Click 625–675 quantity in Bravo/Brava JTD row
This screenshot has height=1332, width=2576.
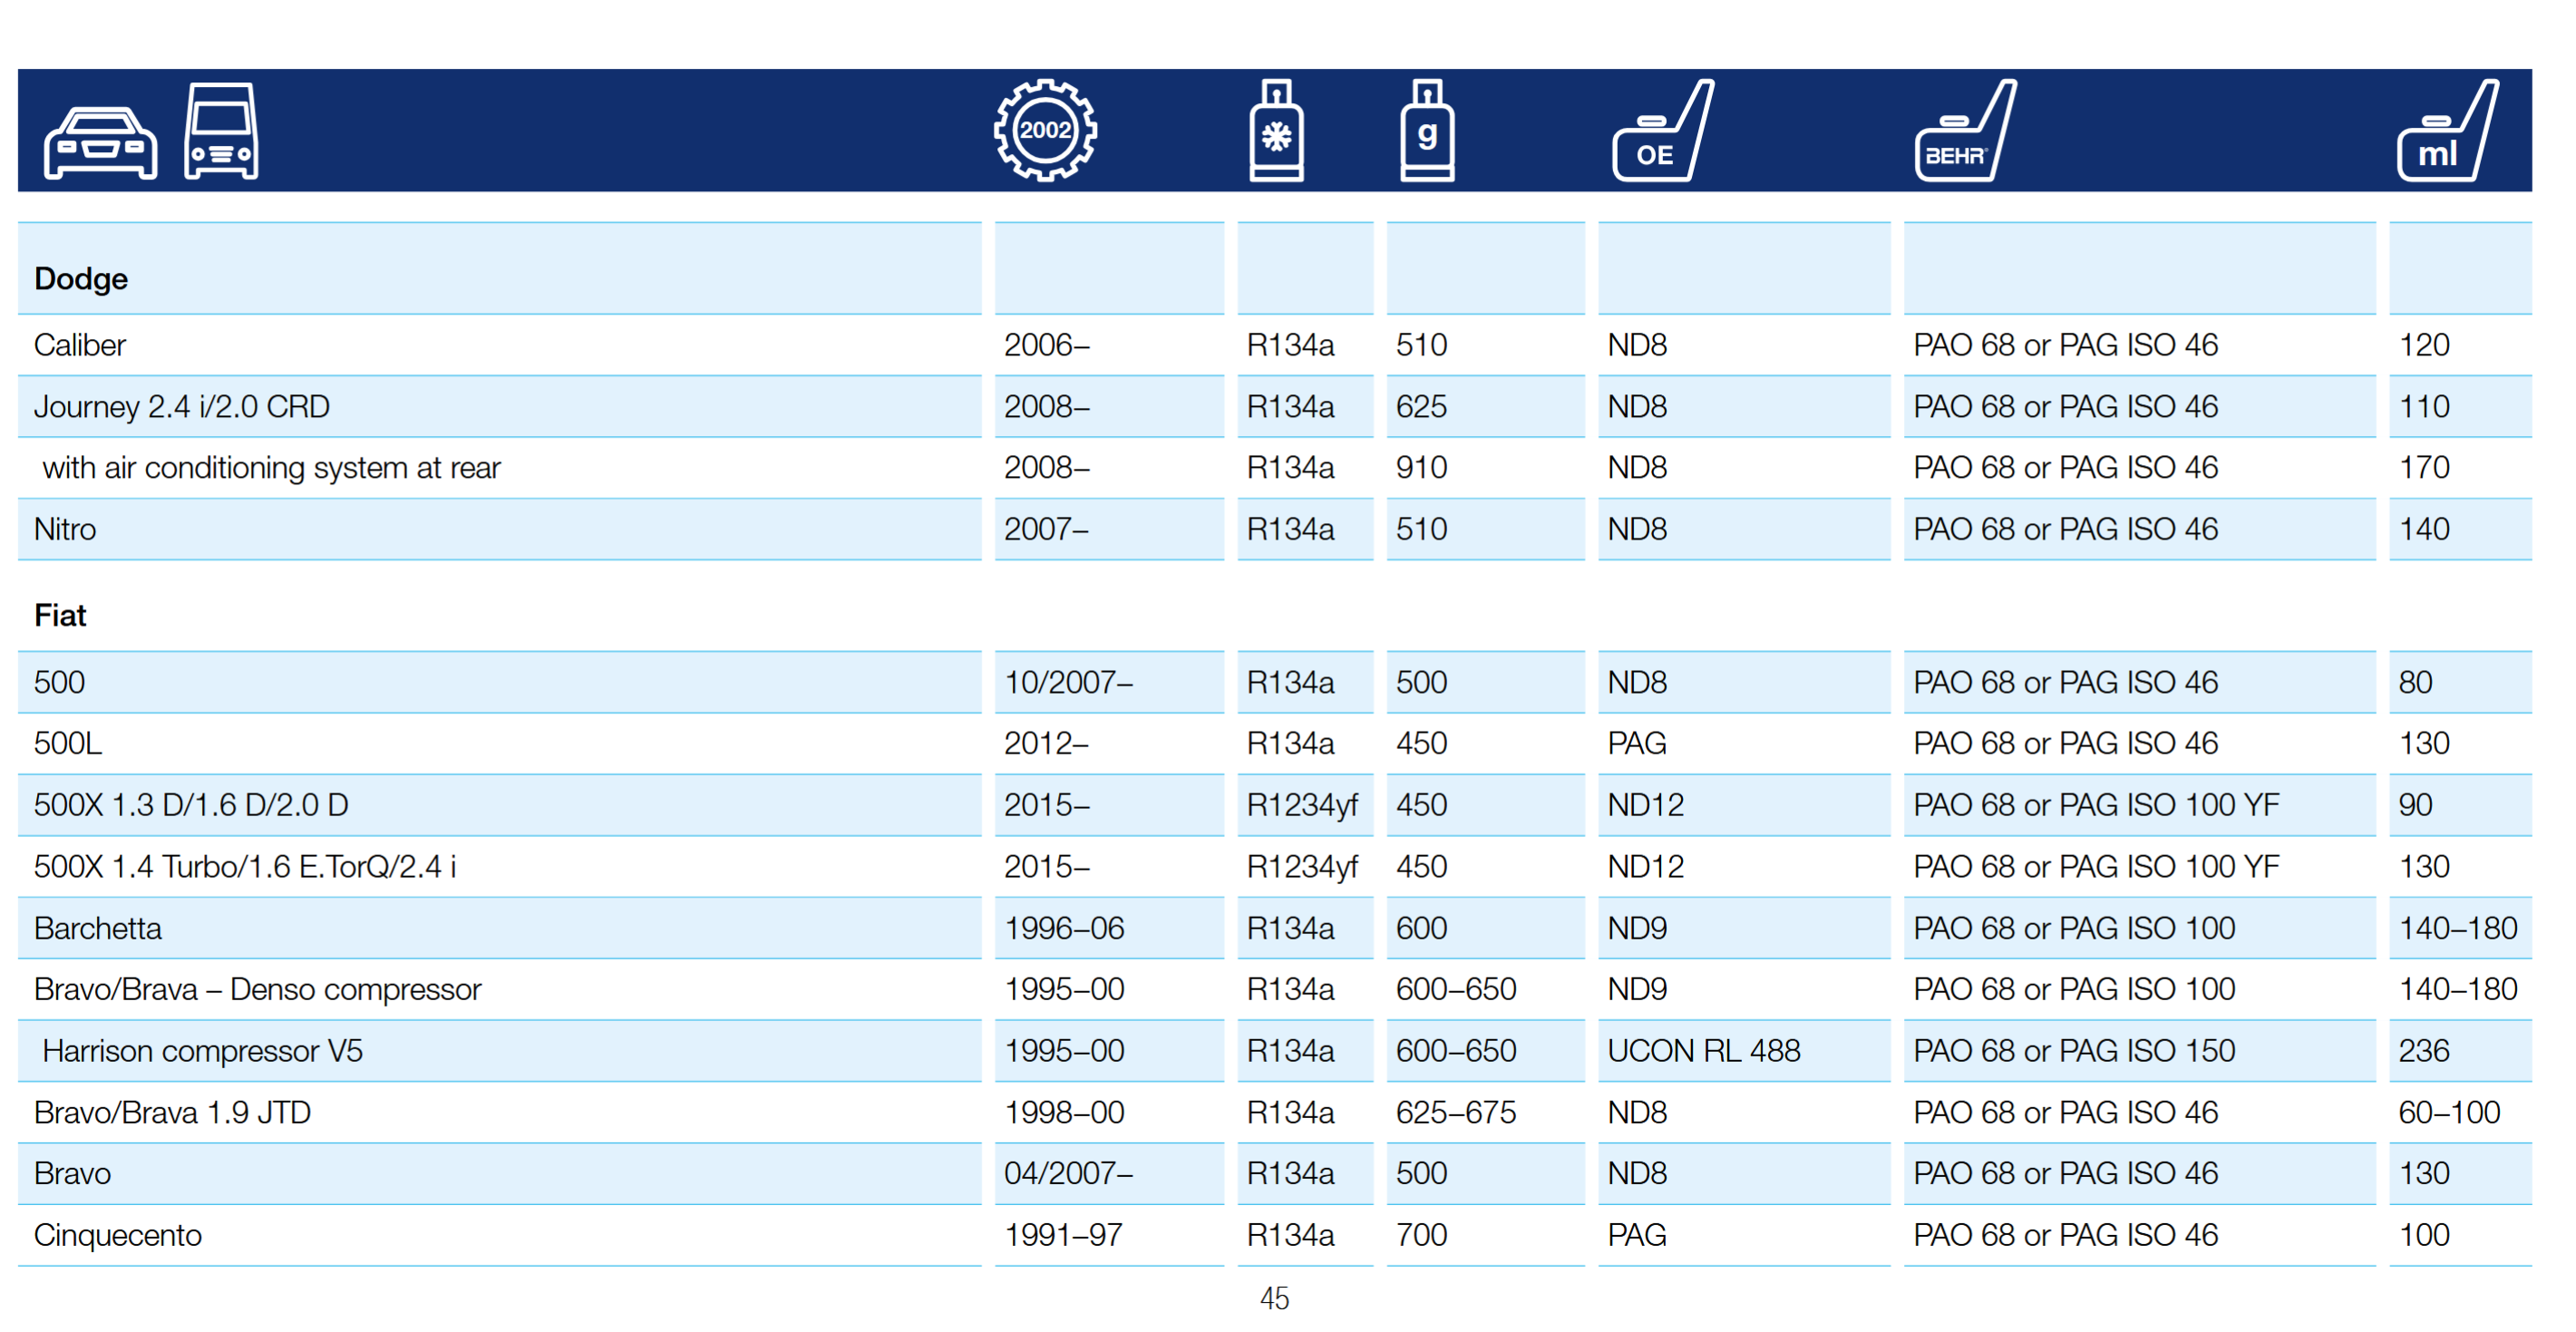tap(1456, 1111)
